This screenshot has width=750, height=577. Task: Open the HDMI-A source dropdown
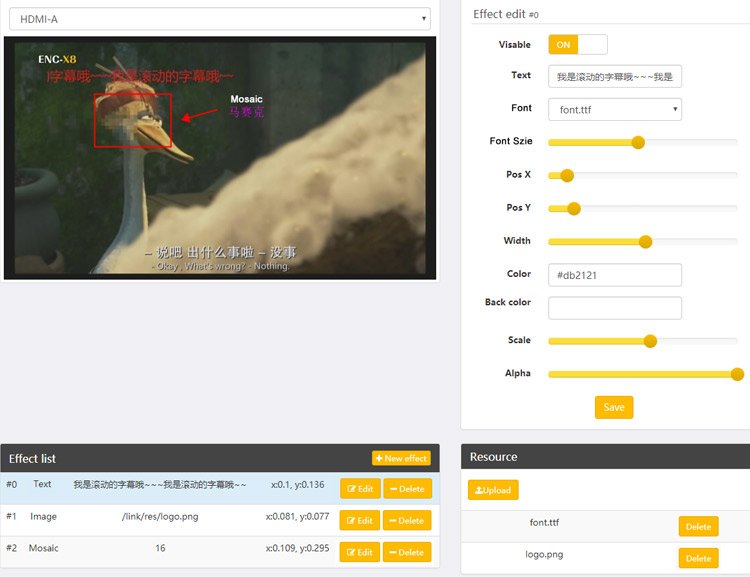(x=220, y=19)
